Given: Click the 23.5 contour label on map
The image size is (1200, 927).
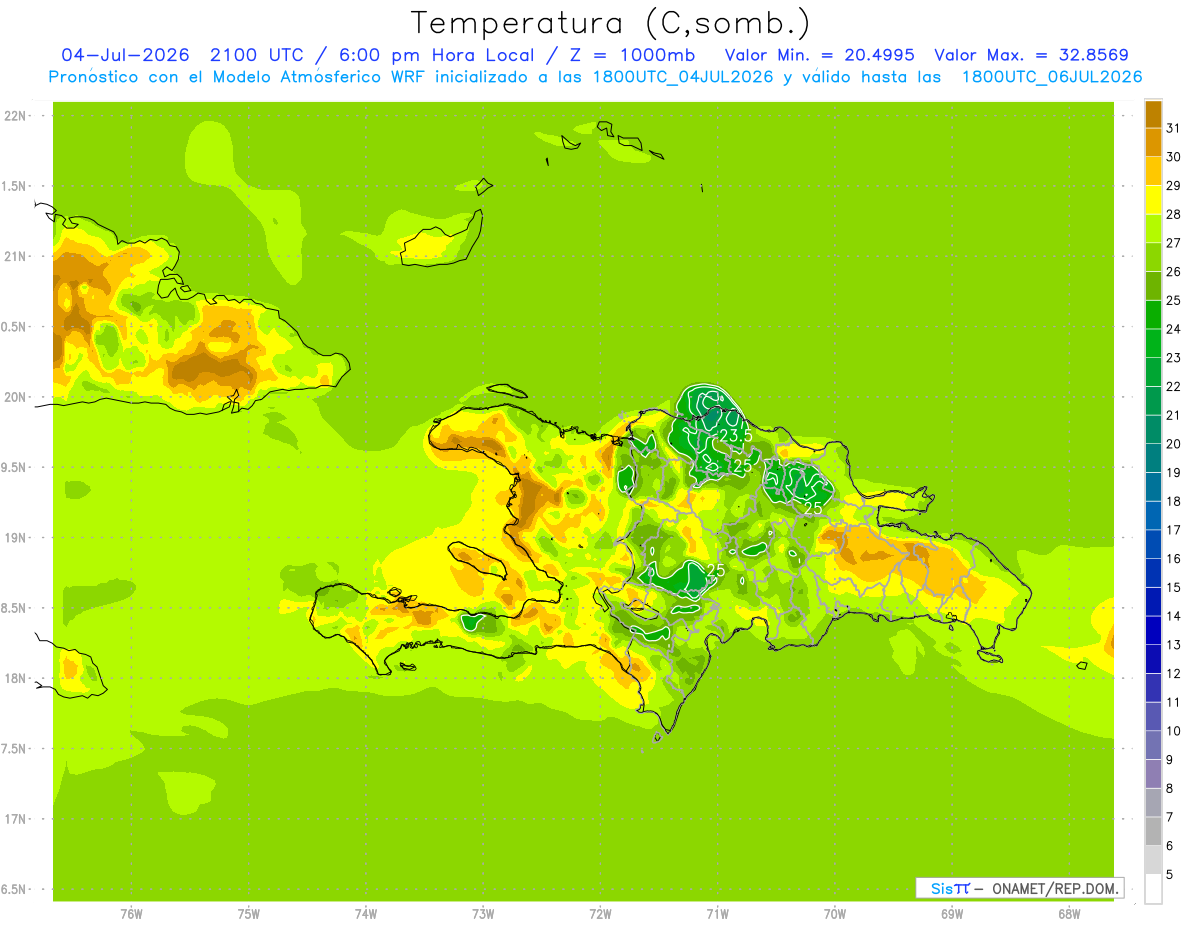Looking at the screenshot, I should 735,436.
